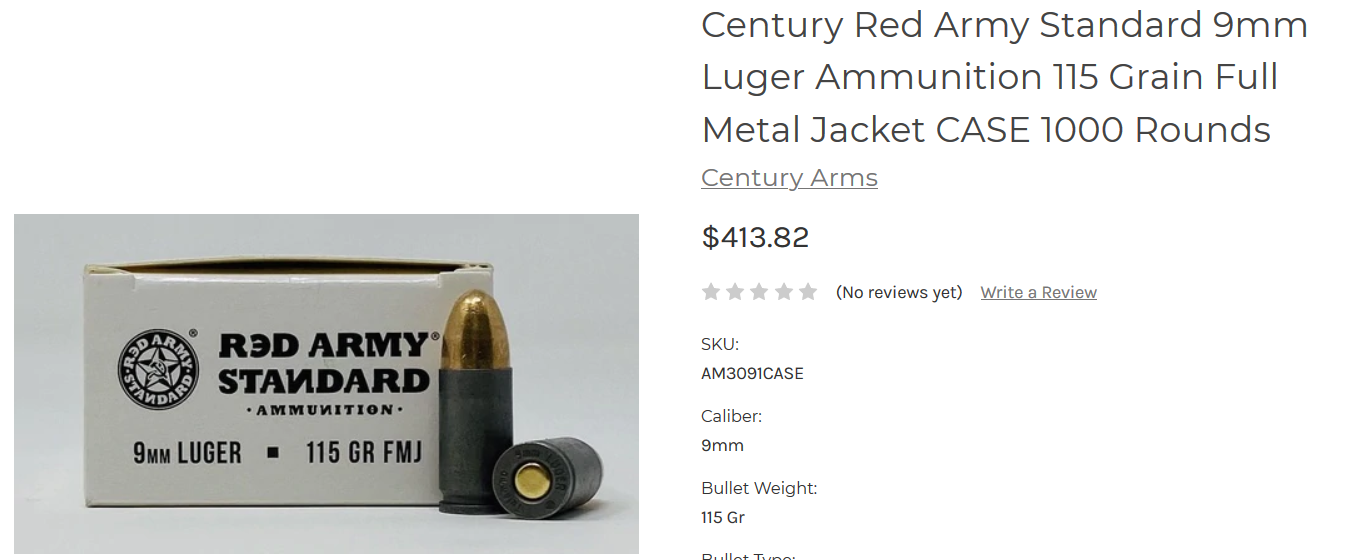Click the upright brass-tipped cartridge in photo
This screenshot has width=1353, height=560.
pos(475,401)
